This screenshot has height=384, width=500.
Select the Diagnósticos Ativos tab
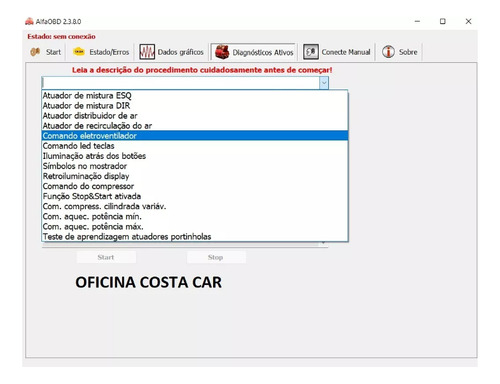[x=254, y=52]
